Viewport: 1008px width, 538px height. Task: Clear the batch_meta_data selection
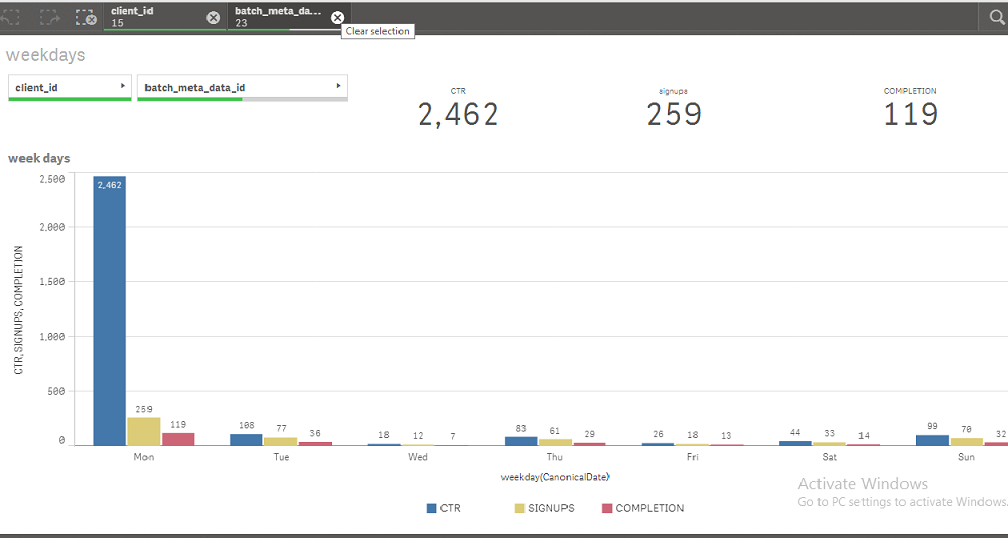pos(337,18)
